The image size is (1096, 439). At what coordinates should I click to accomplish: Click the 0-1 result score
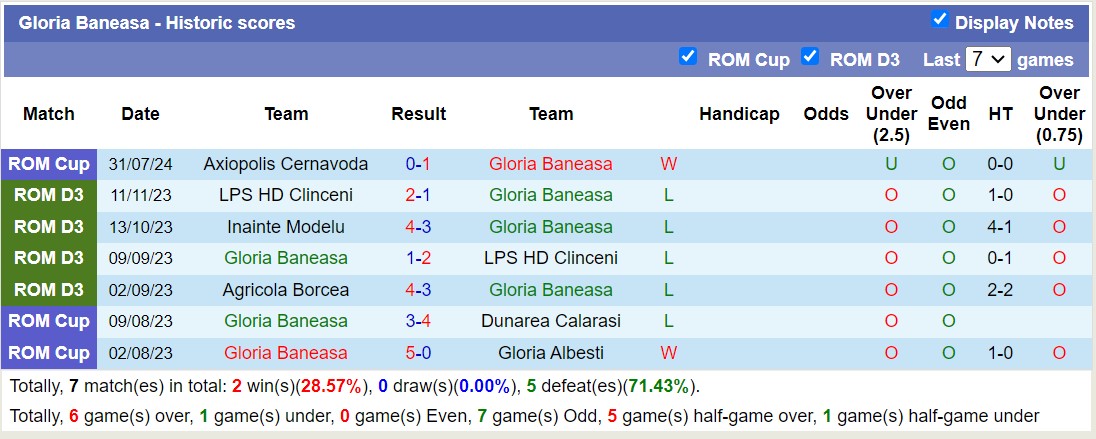tap(418, 164)
